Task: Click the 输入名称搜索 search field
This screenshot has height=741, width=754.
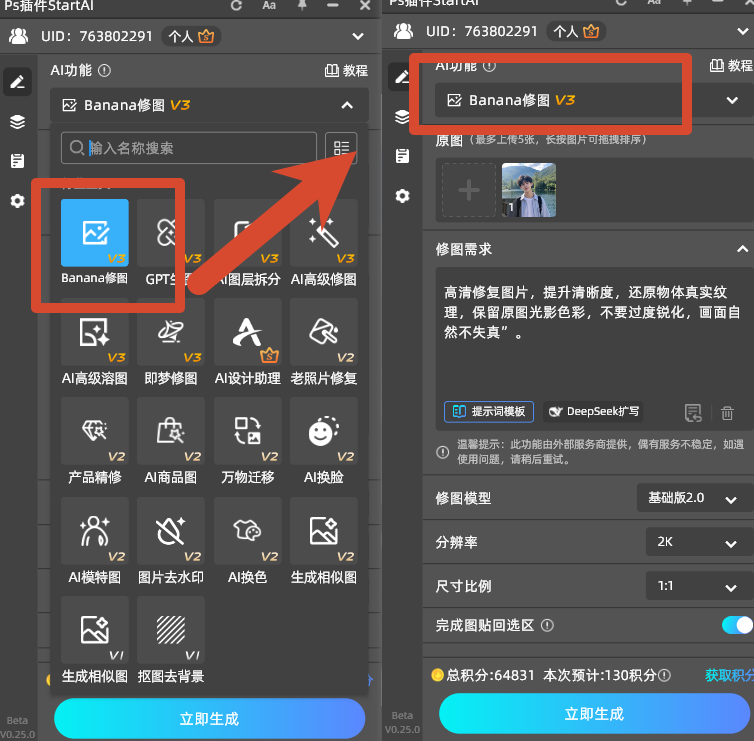Action: point(189,148)
